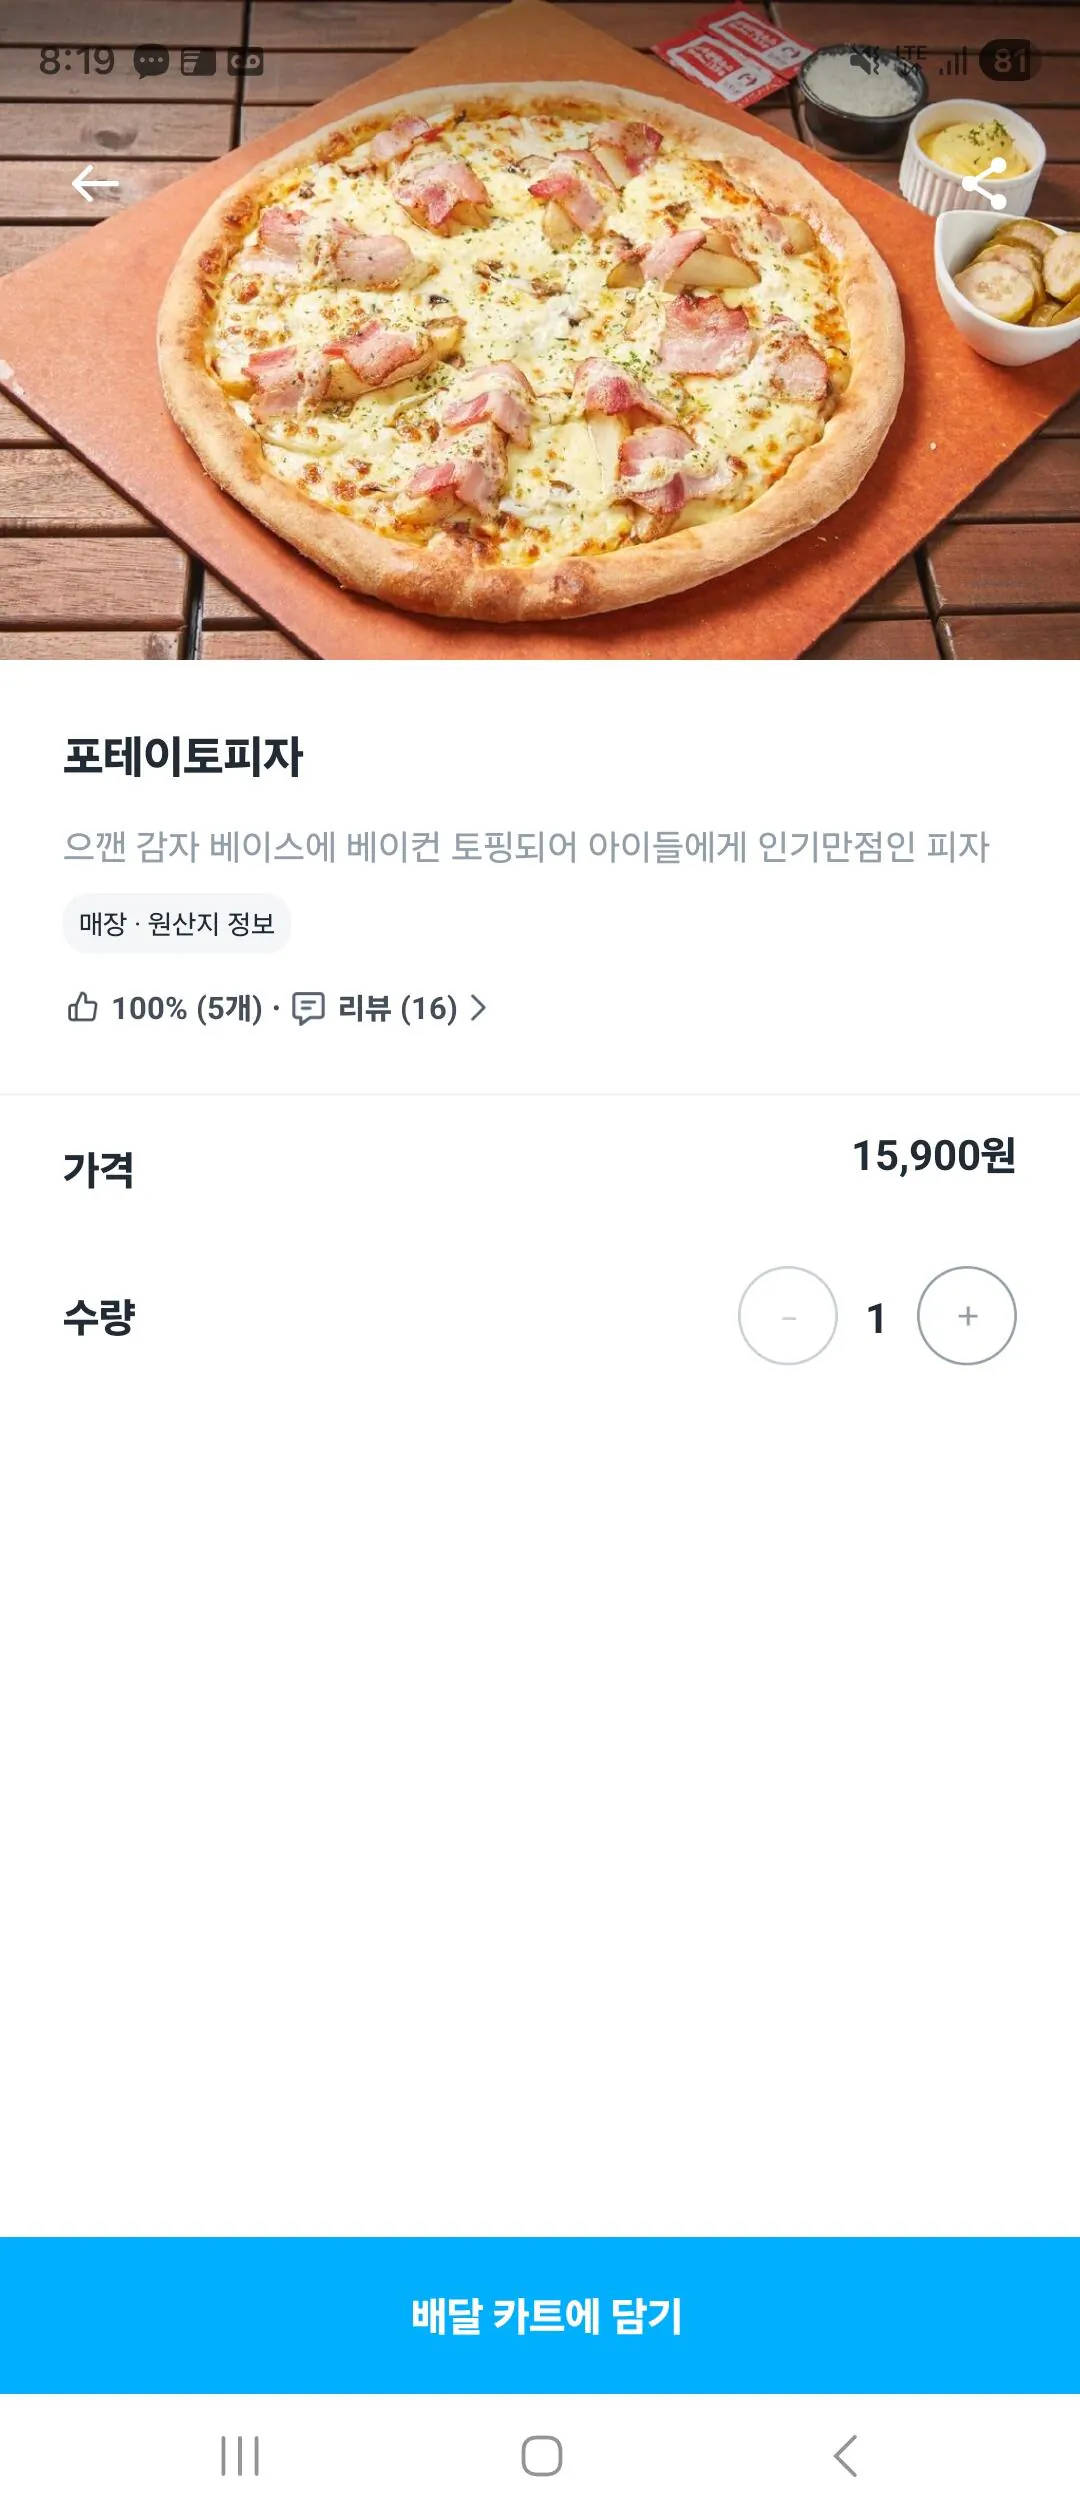Tap Android home button icon
Viewport: 1080px width, 2520px height.
pyautogui.click(x=541, y=2456)
